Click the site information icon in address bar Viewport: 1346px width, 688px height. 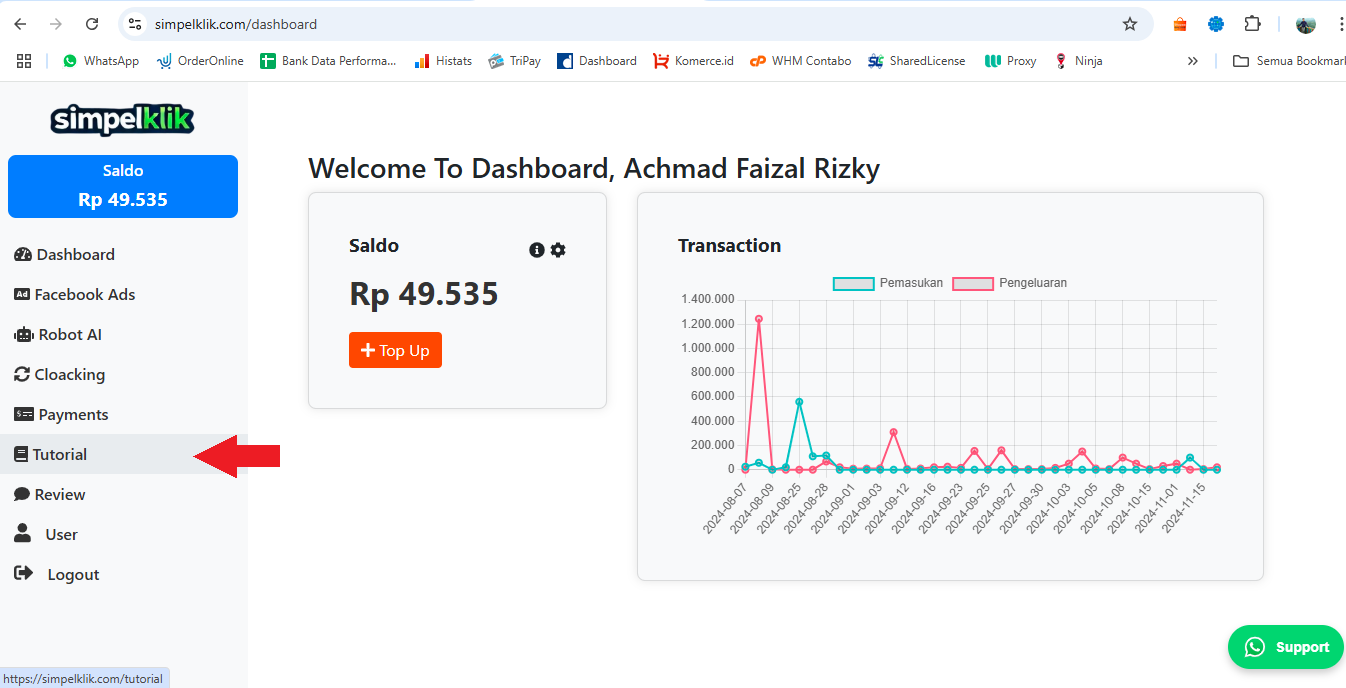(x=136, y=24)
